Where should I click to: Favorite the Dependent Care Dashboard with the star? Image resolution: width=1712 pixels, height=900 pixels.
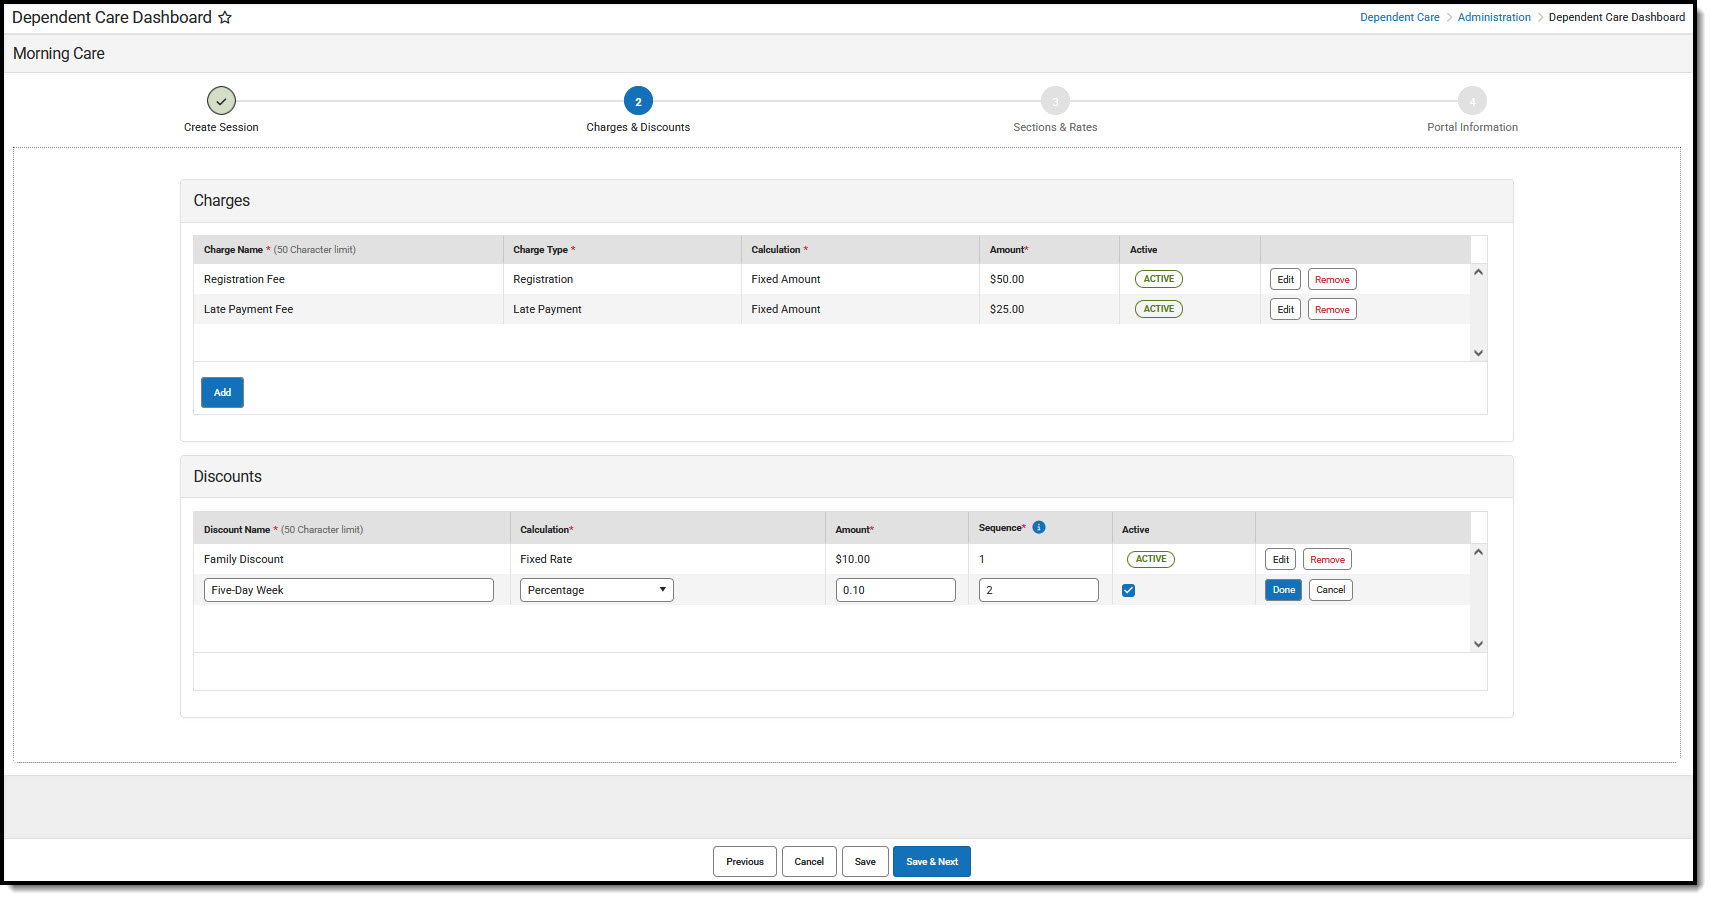tap(225, 18)
